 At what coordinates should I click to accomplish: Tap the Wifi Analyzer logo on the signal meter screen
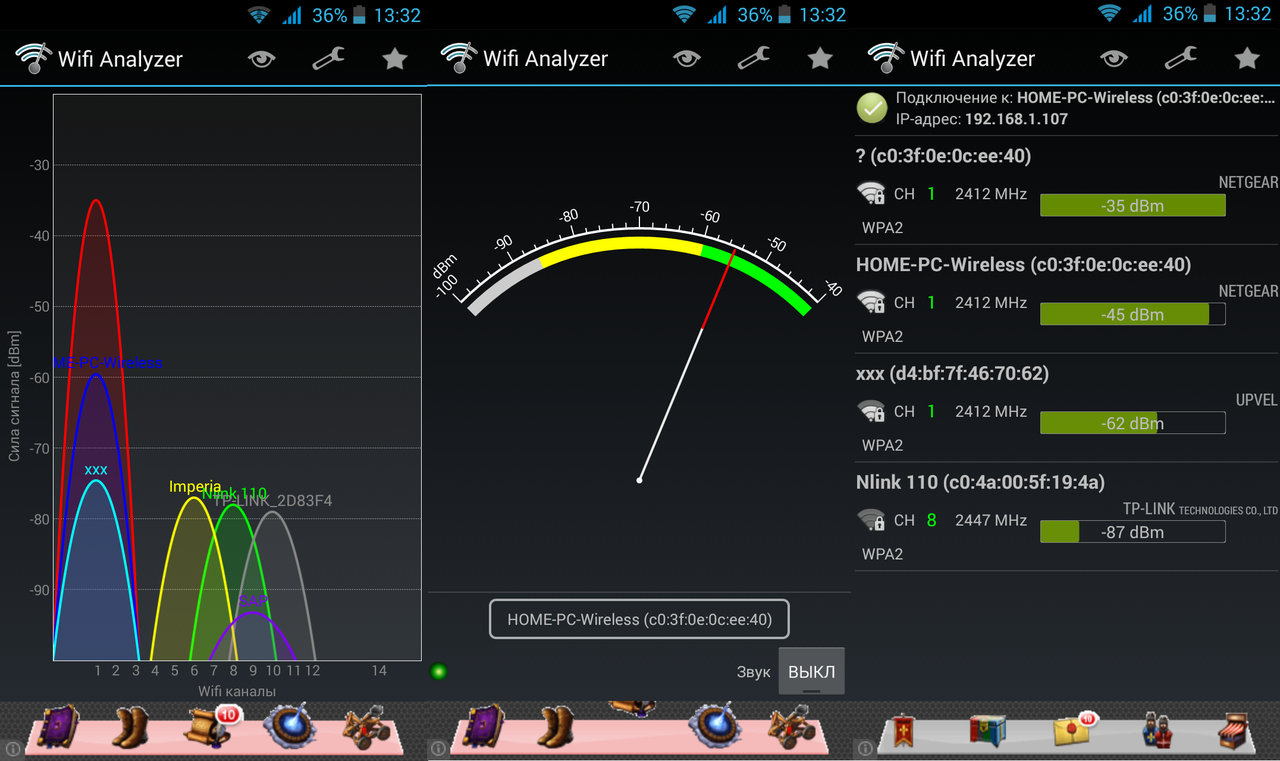tap(458, 58)
